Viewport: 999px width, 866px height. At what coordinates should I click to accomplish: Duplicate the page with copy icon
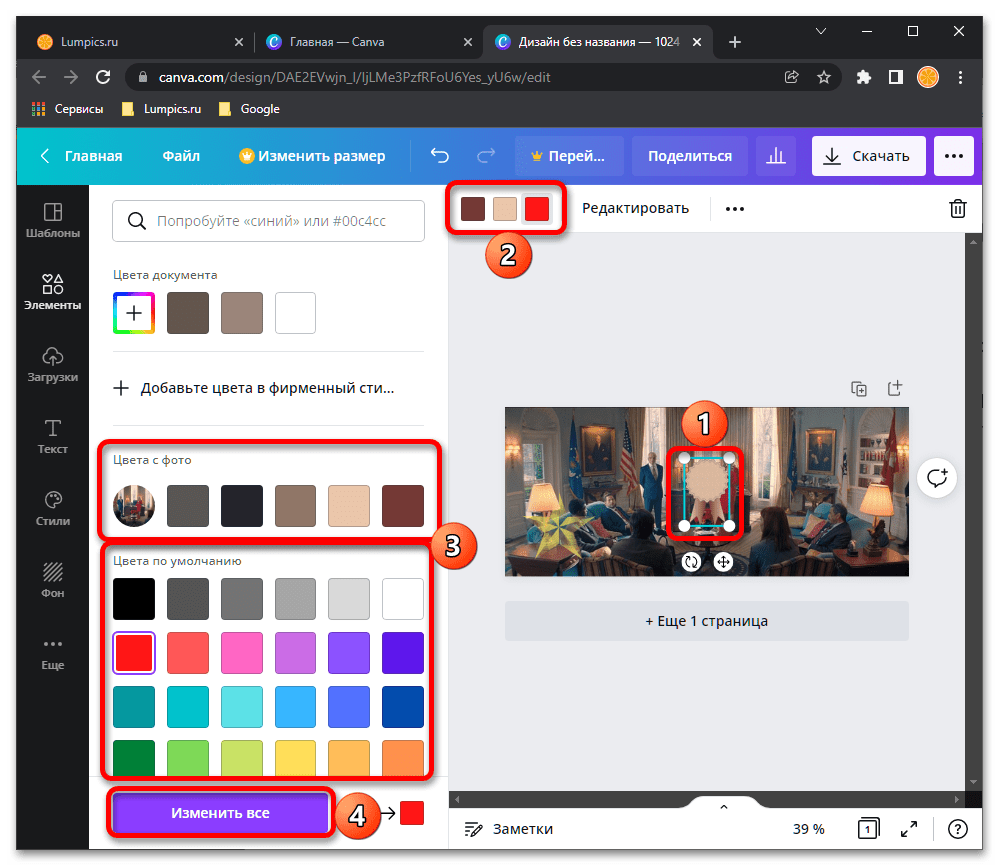tap(859, 388)
